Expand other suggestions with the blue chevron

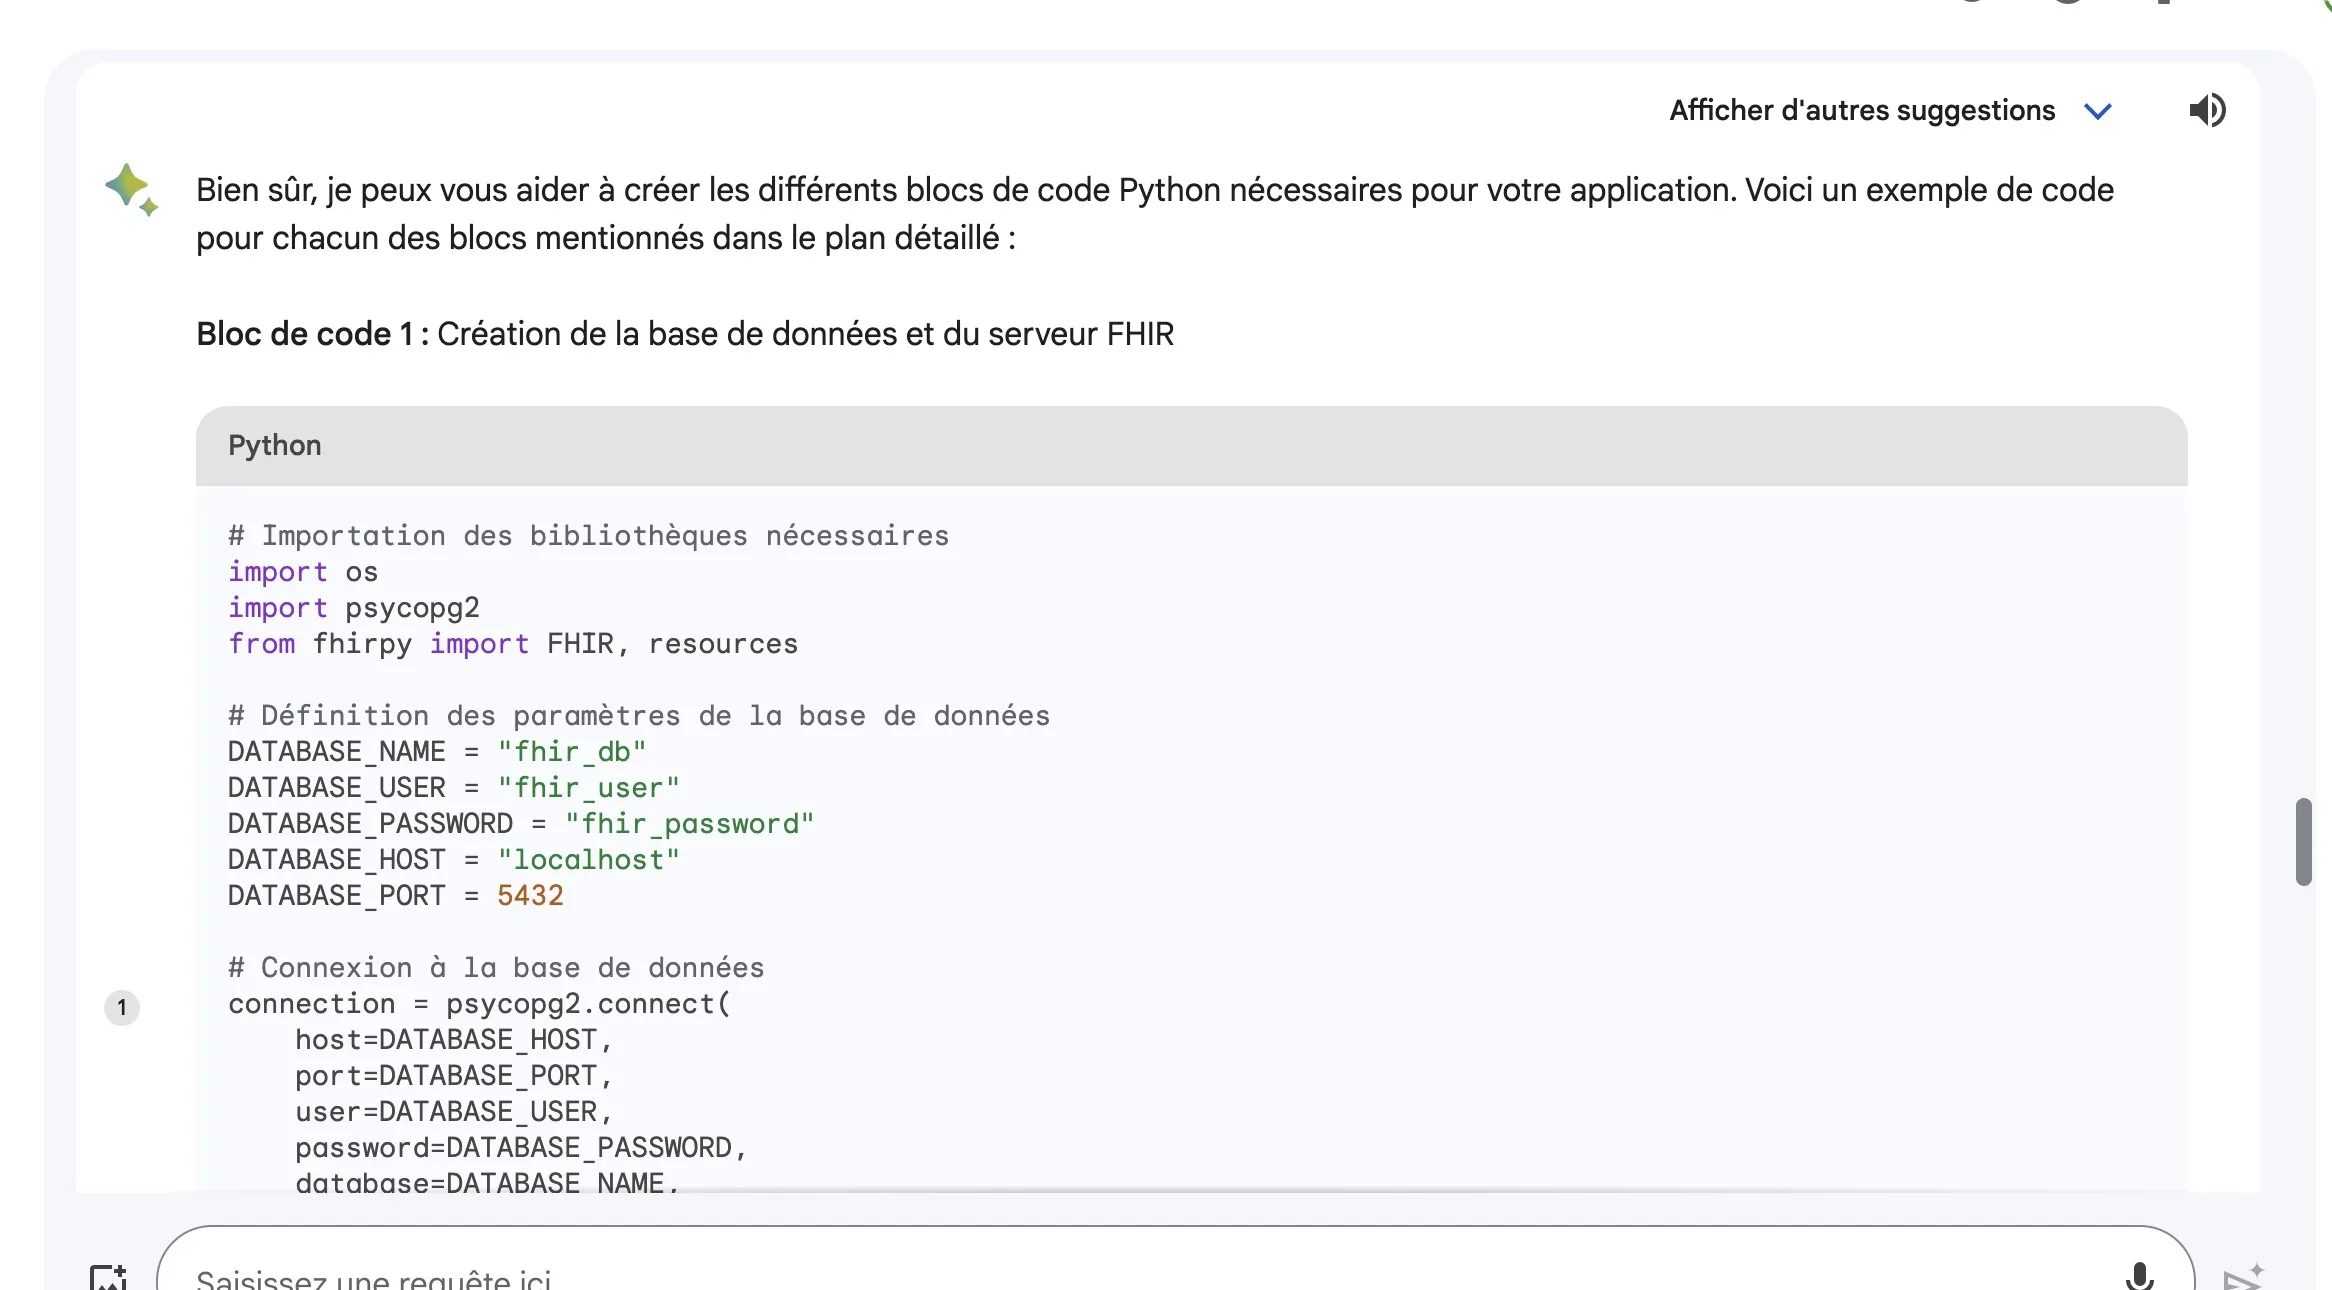2098,111
